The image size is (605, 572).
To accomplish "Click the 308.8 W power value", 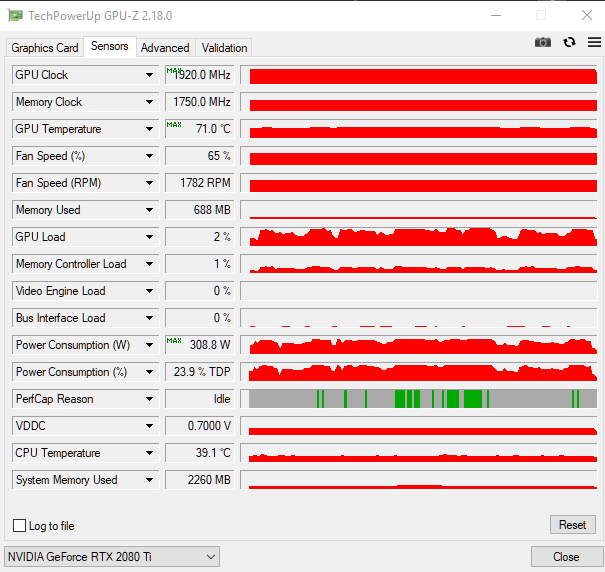I will coord(200,345).
